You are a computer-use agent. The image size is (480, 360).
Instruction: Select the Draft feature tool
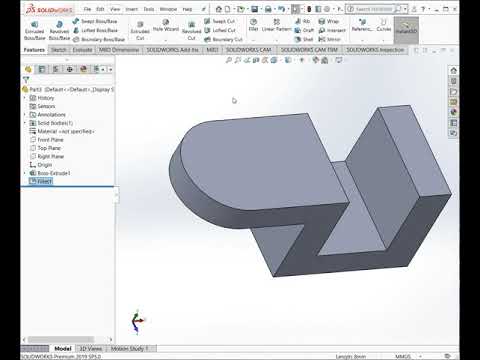tap(304, 30)
